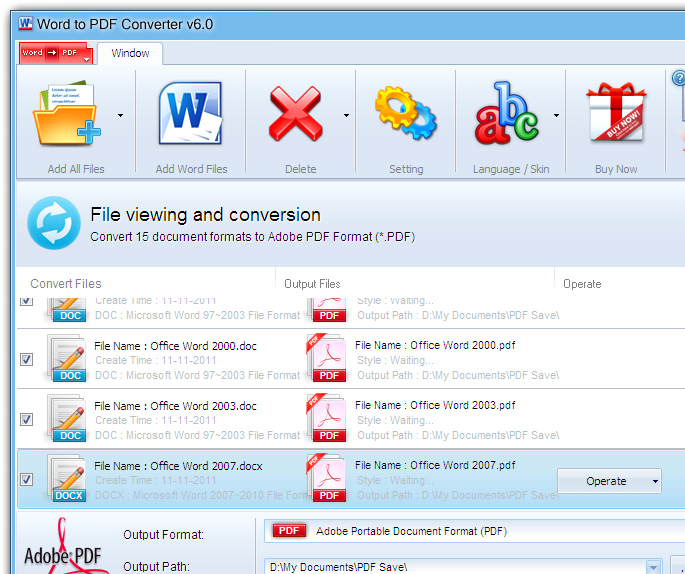Toggle the checkbox of the topmost cut-off row
The image size is (685, 574).
(x=27, y=301)
